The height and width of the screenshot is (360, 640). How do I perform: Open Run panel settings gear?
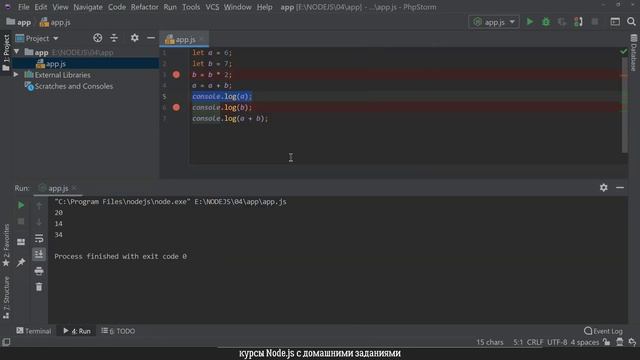tap(603, 187)
